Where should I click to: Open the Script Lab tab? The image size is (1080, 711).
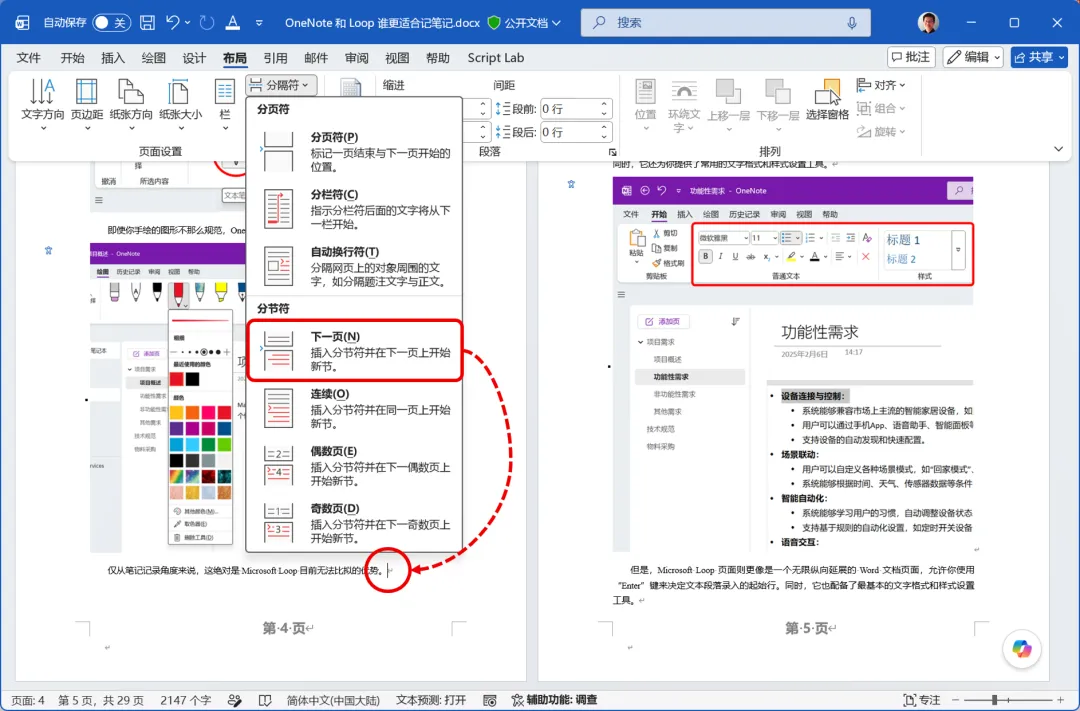point(496,58)
